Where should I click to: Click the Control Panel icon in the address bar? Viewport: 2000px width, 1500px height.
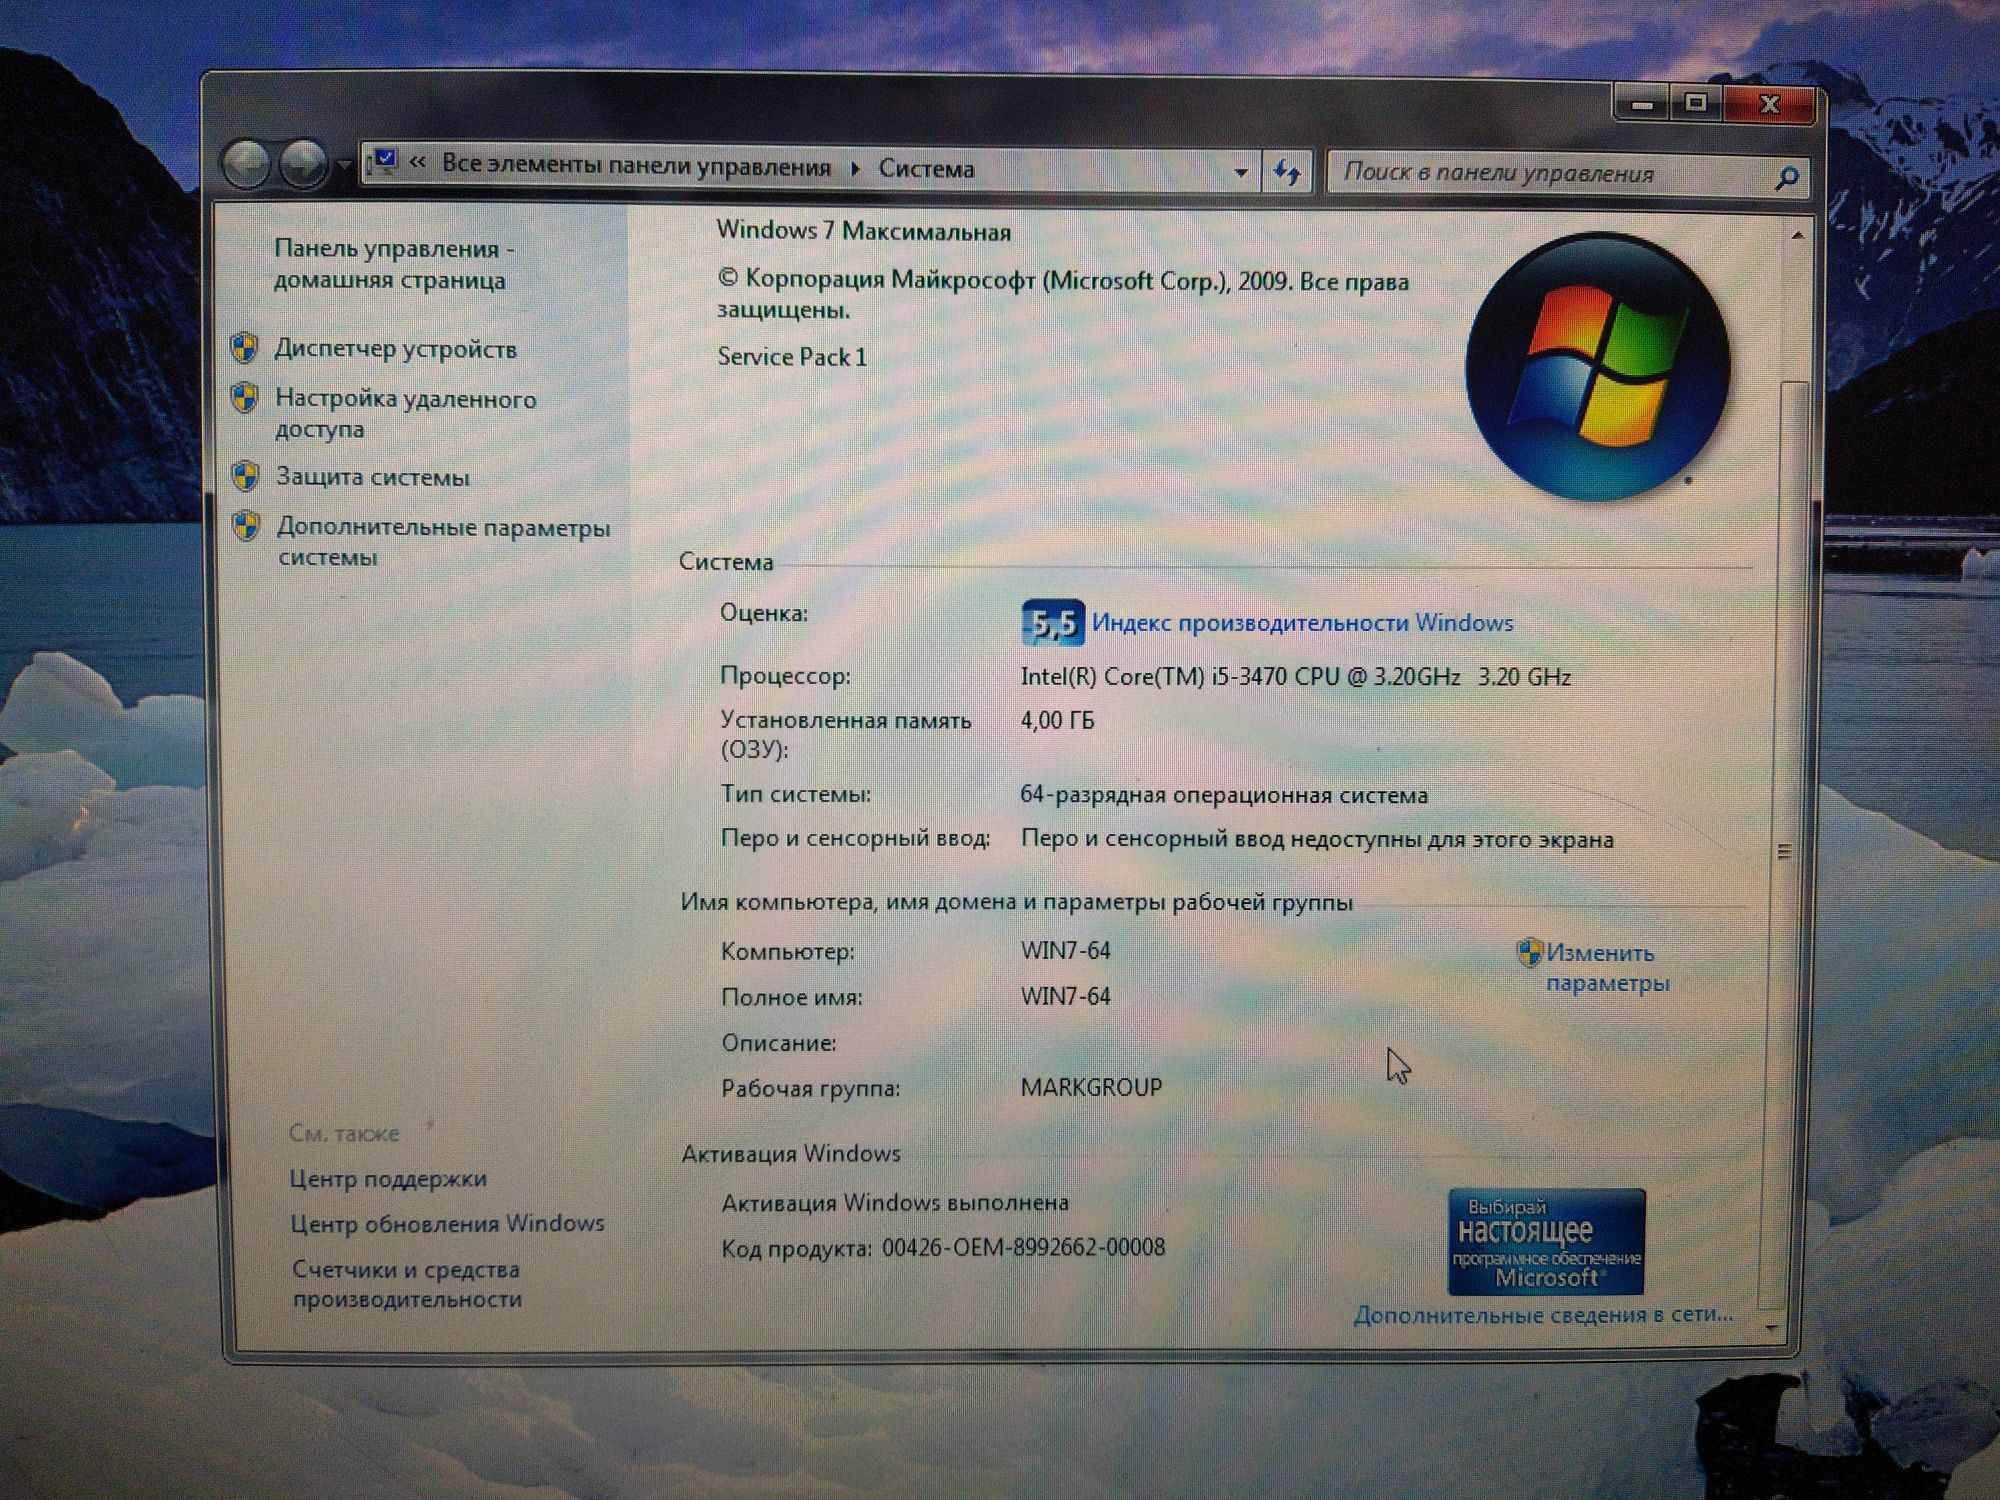[x=383, y=163]
